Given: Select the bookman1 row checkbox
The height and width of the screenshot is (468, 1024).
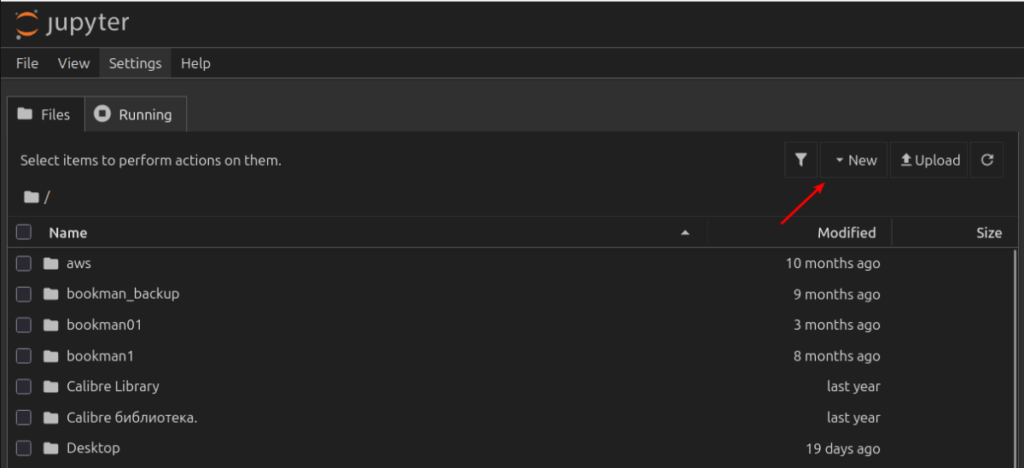Looking at the screenshot, I should 24,356.
